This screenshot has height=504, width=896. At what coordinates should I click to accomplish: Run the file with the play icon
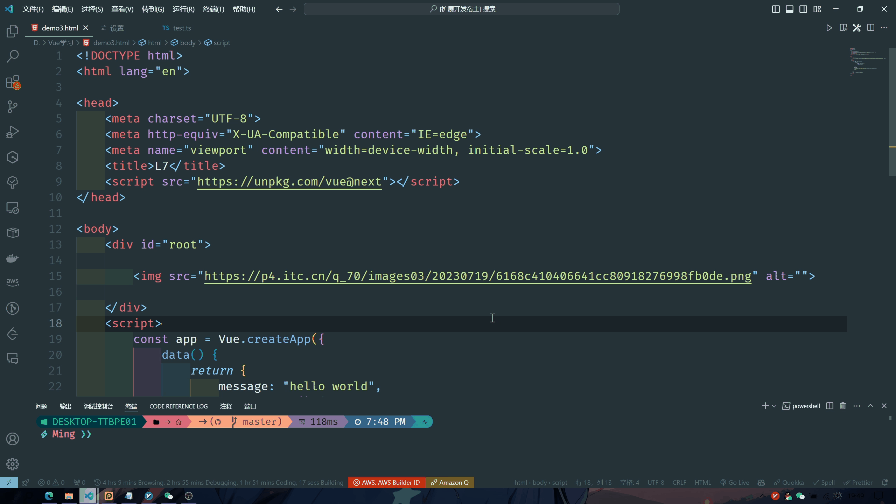pos(829,27)
